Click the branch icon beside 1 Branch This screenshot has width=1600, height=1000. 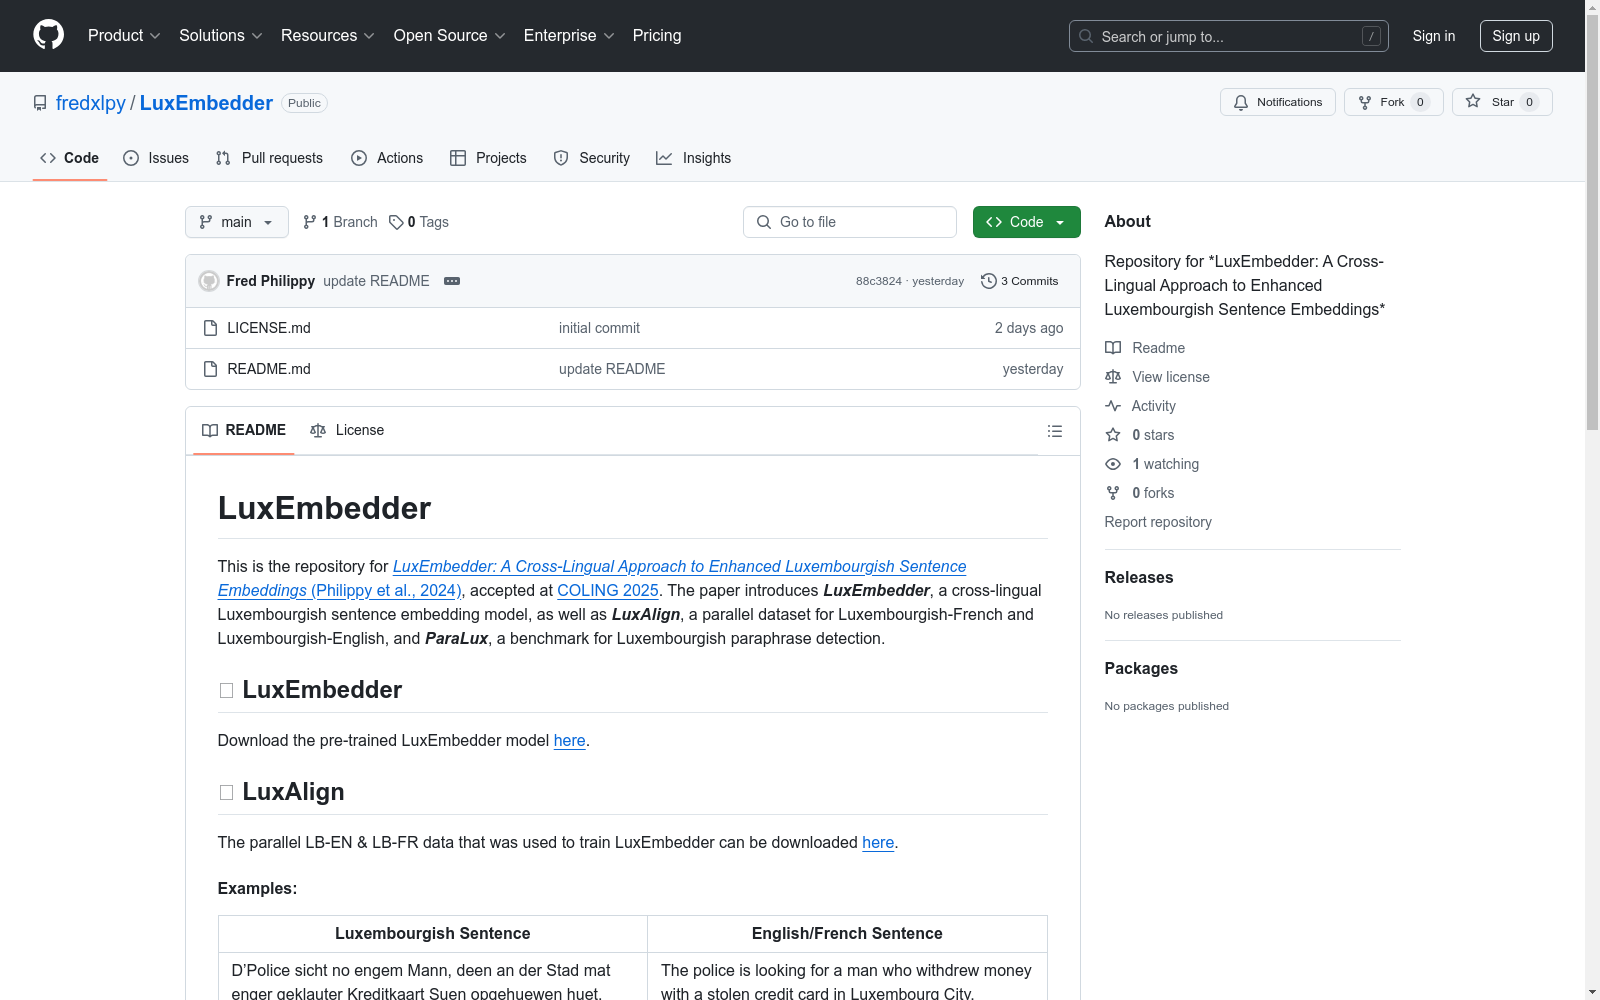(310, 222)
